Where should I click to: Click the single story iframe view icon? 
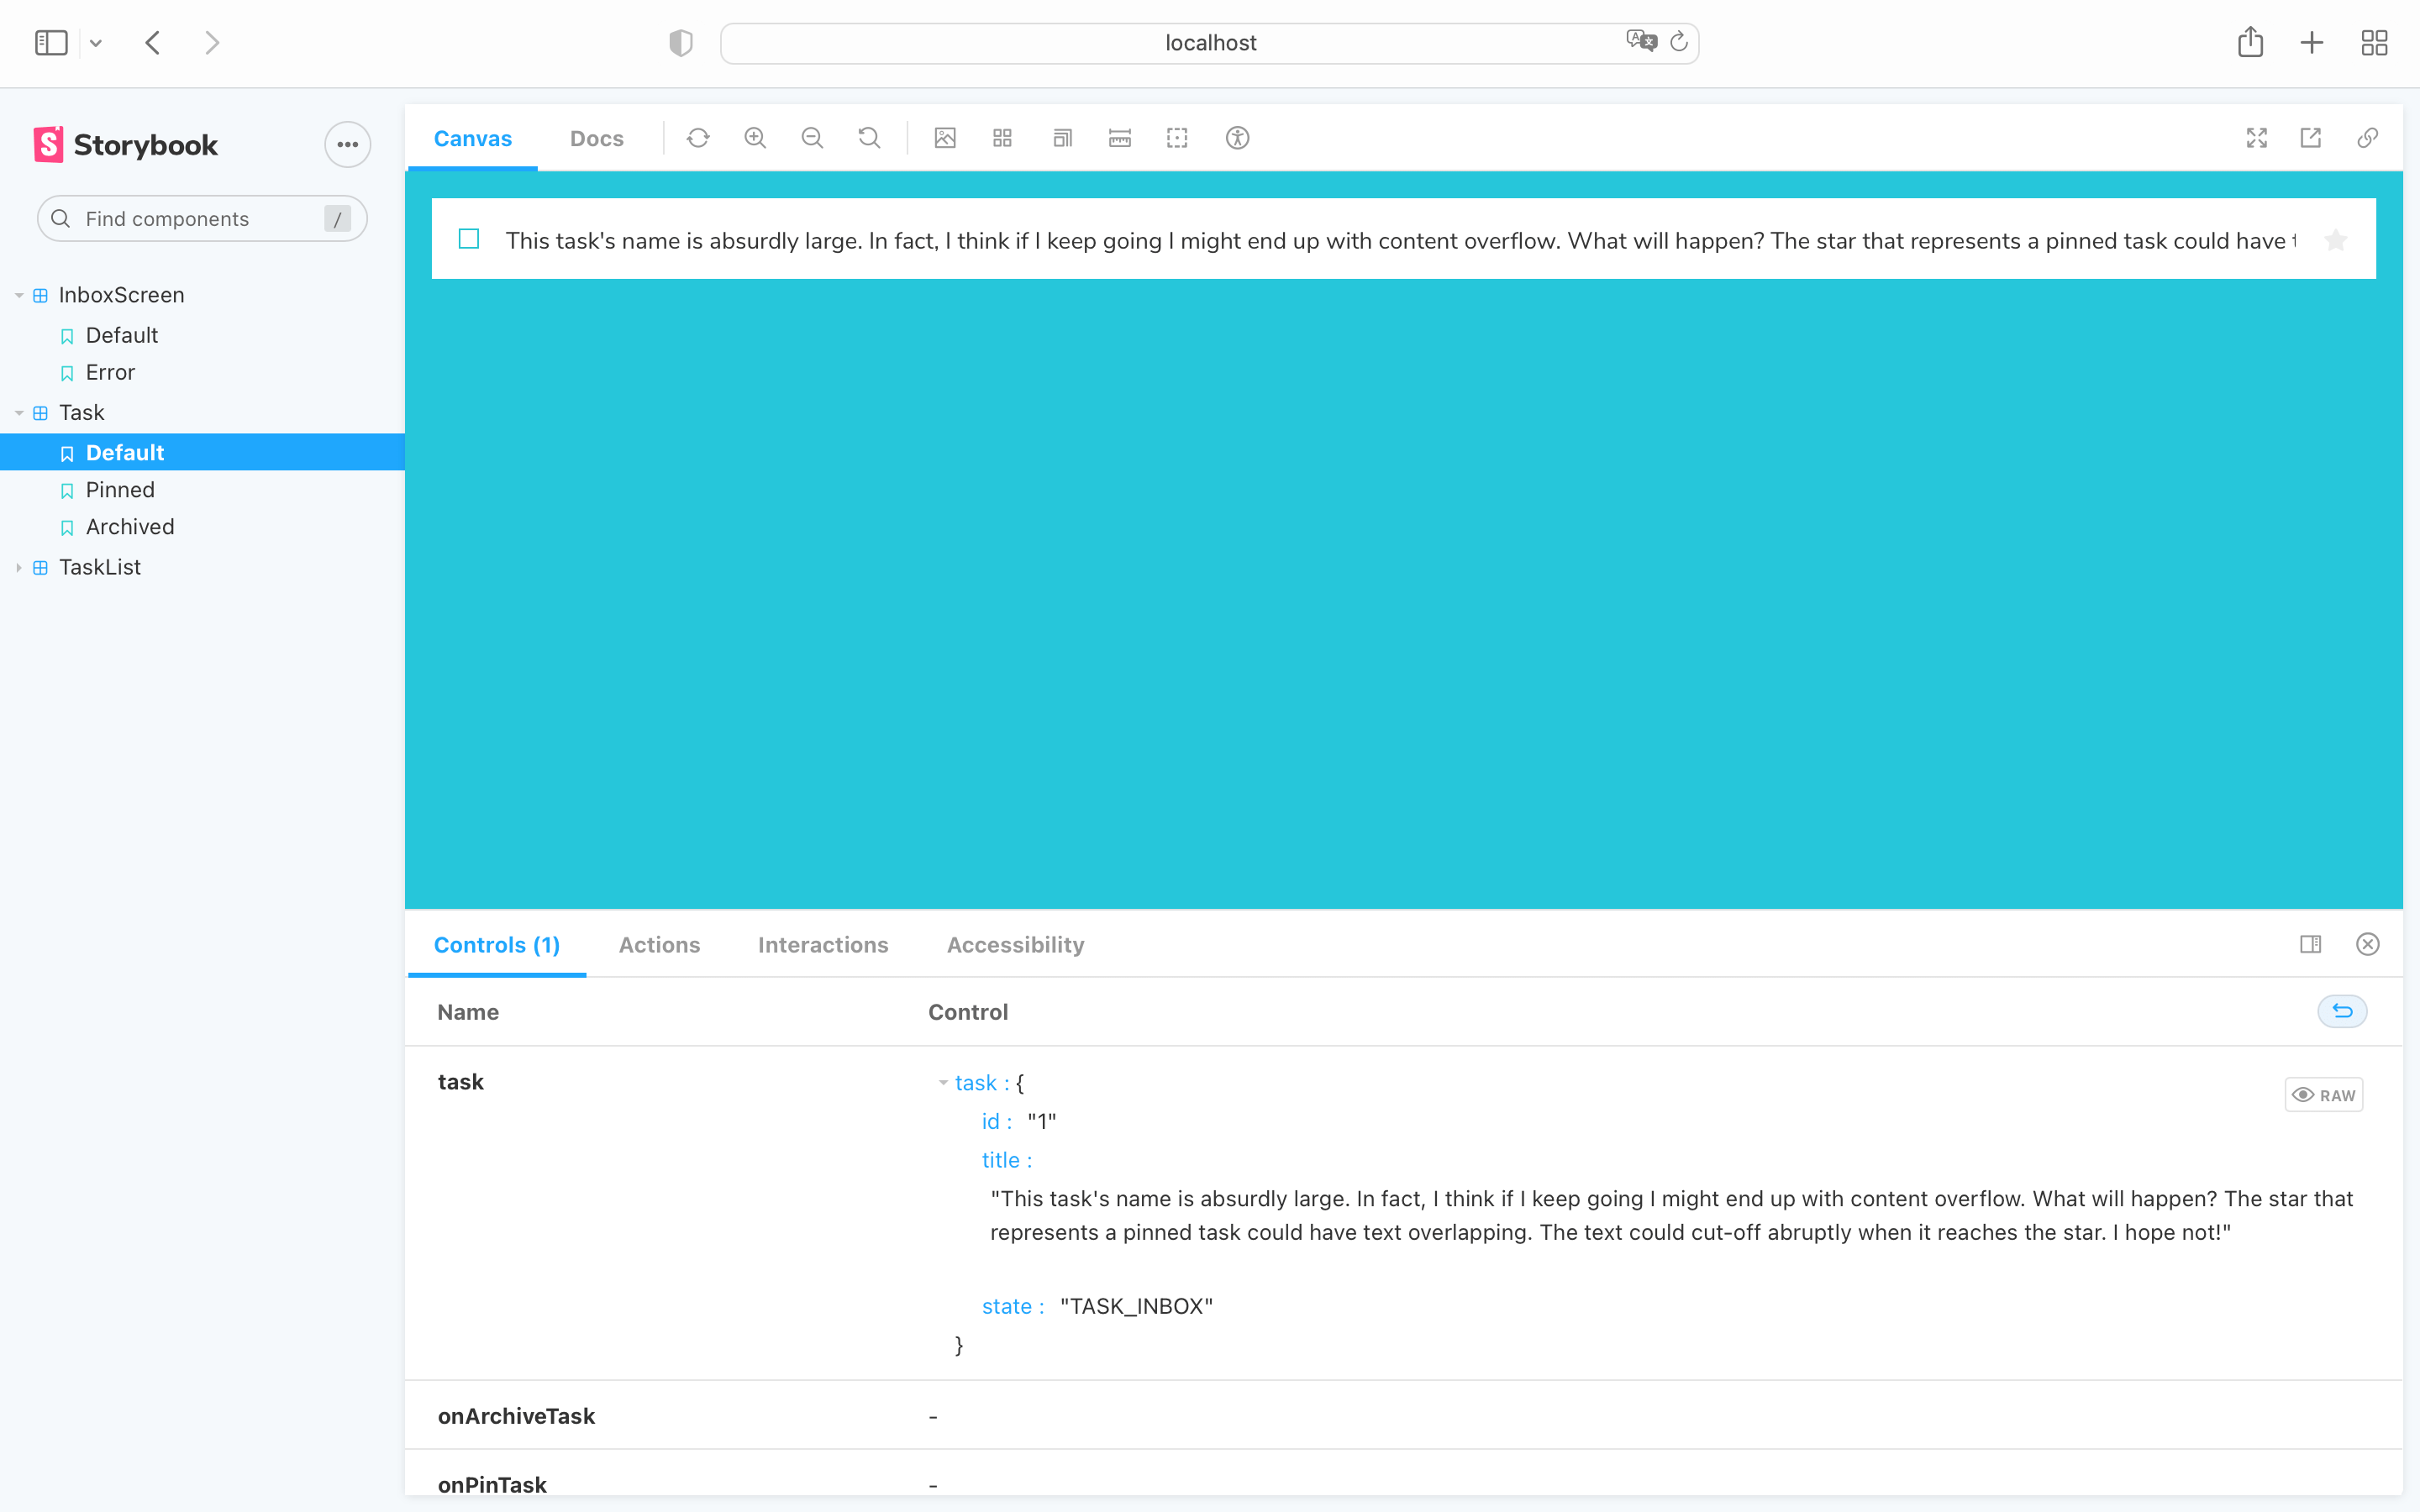(x=2310, y=138)
